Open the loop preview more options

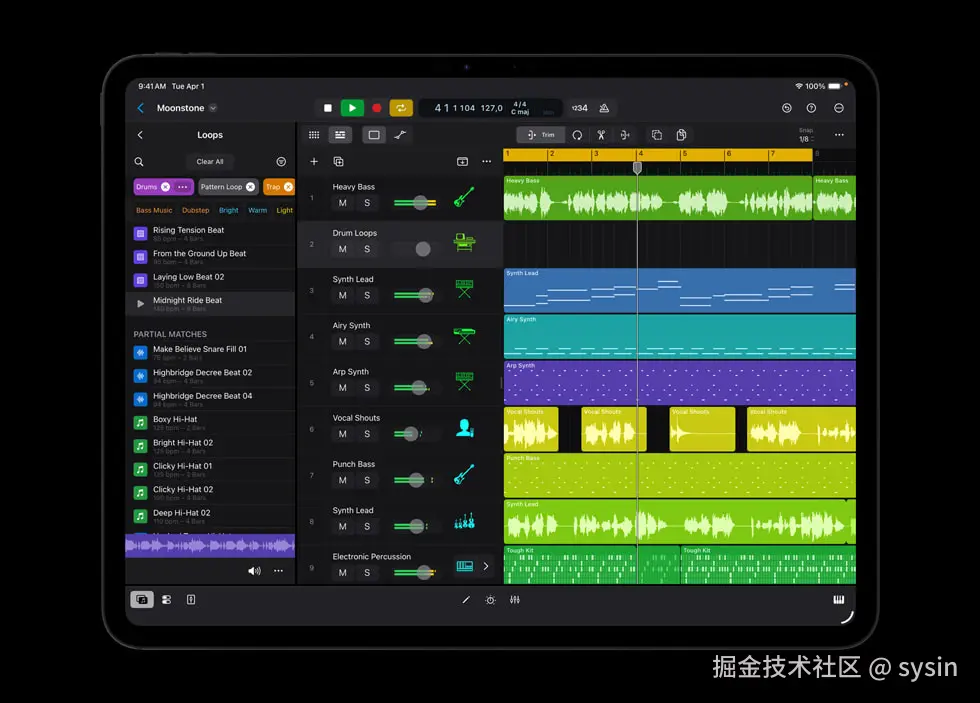click(x=278, y=571)
